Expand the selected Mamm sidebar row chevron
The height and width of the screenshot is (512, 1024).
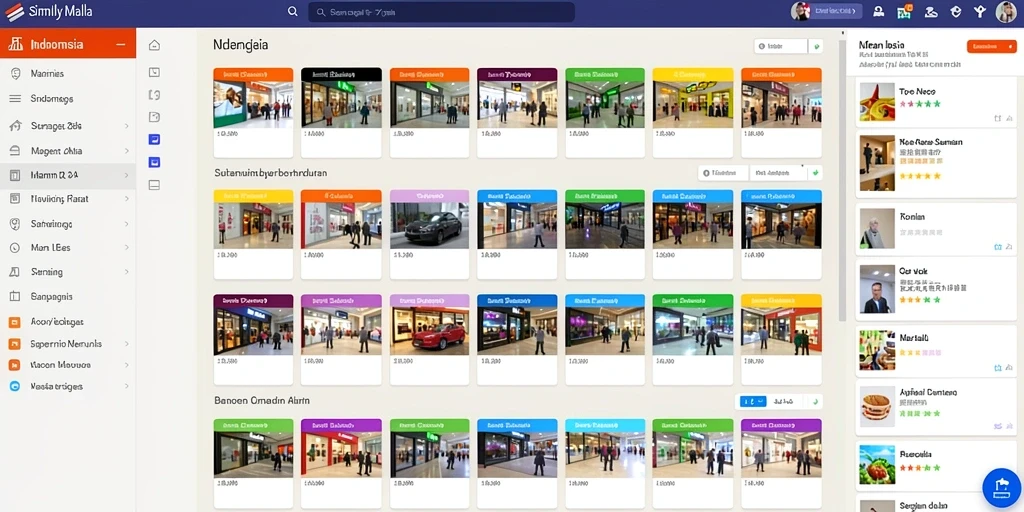pyautogui.click(x=126, y=175)
